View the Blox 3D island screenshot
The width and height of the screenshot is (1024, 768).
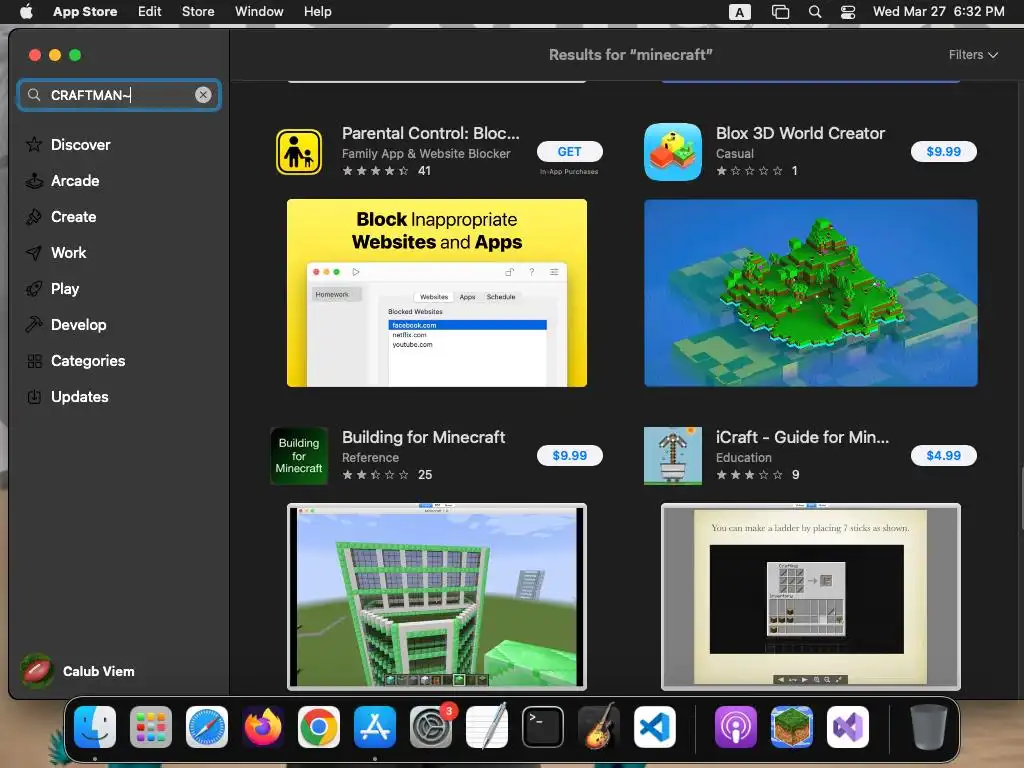click(x=810, y=293)
